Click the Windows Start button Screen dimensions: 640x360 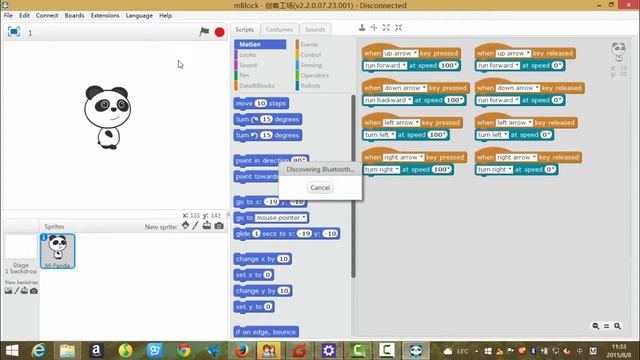coord(12,350)
